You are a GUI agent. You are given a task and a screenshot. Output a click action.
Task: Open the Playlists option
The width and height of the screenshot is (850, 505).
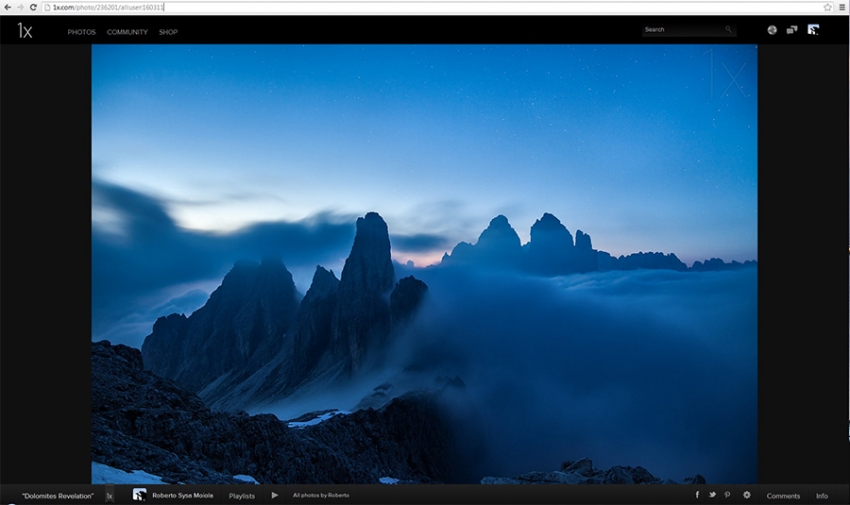242,496
